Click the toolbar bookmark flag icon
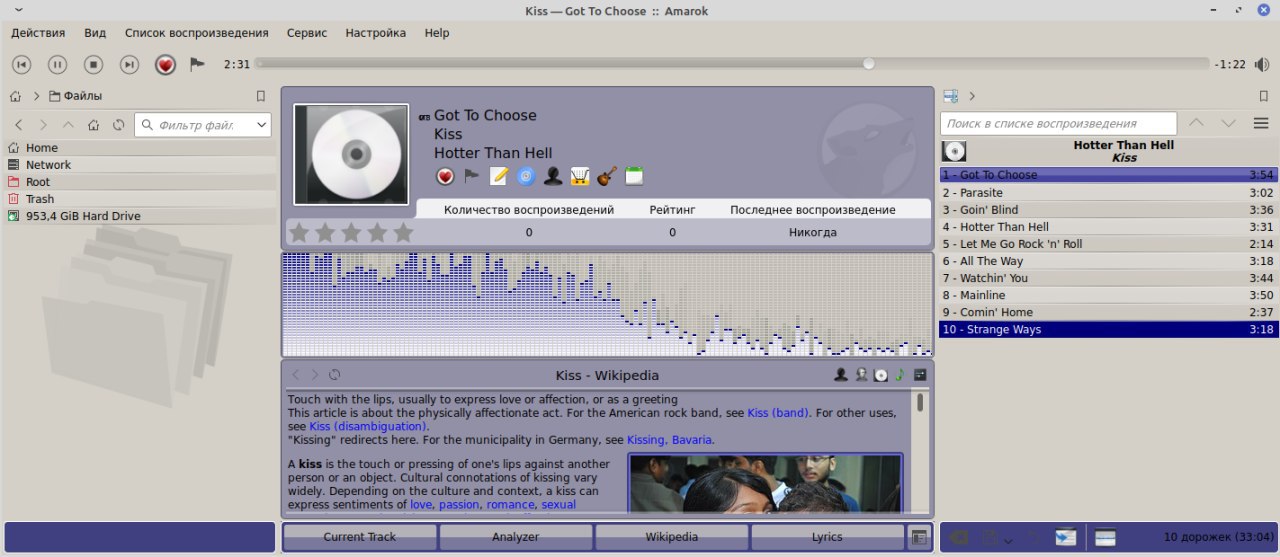The height and width of the screenshot is (557, 1280). pos(197,64)
